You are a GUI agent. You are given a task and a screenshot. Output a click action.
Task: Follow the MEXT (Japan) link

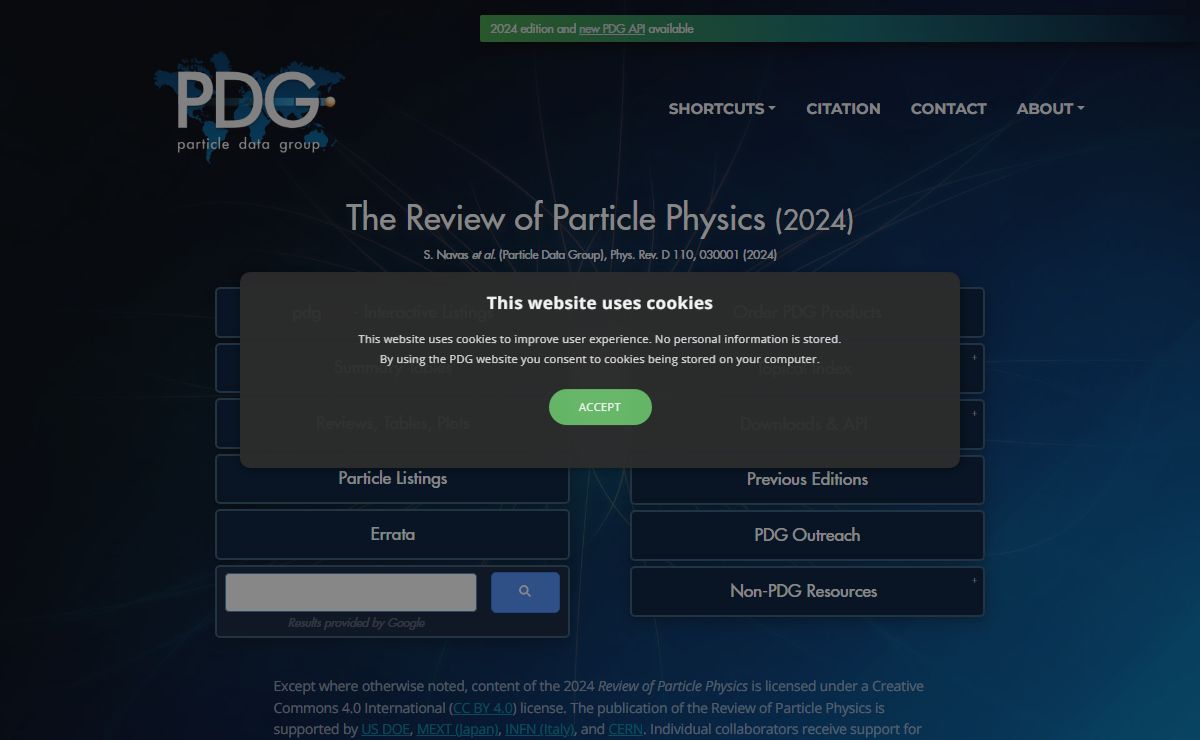pyautogui.click(x=457, y=729)
